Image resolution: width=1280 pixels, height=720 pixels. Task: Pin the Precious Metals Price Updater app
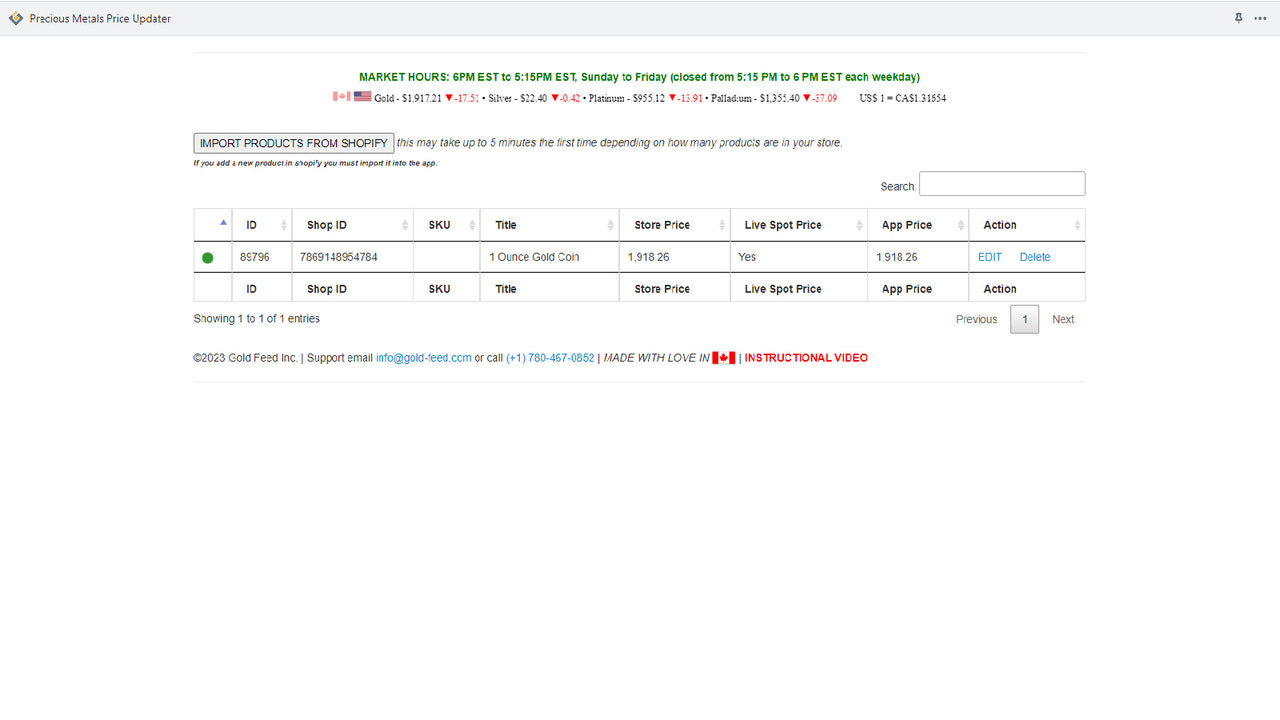pos(1238,17)
